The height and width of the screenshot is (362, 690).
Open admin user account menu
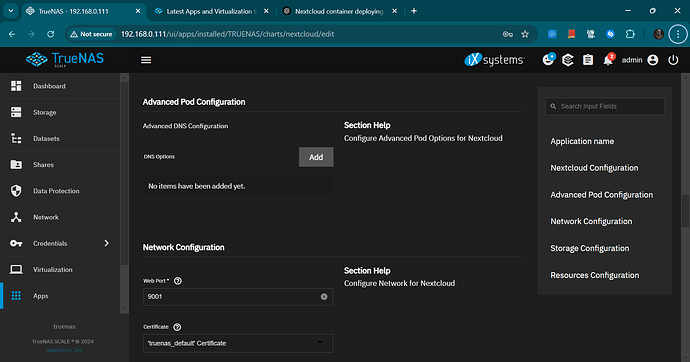(640, 60)
